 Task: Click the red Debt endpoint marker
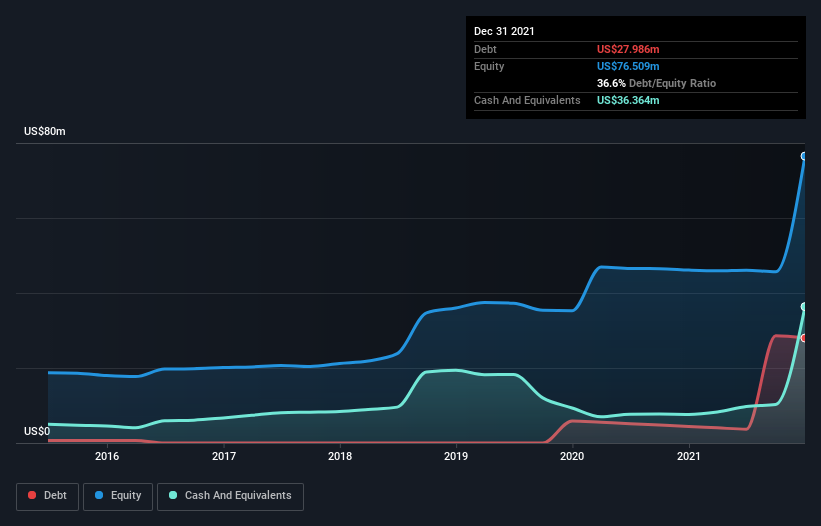pyautogui.click(x=804, y=338)
